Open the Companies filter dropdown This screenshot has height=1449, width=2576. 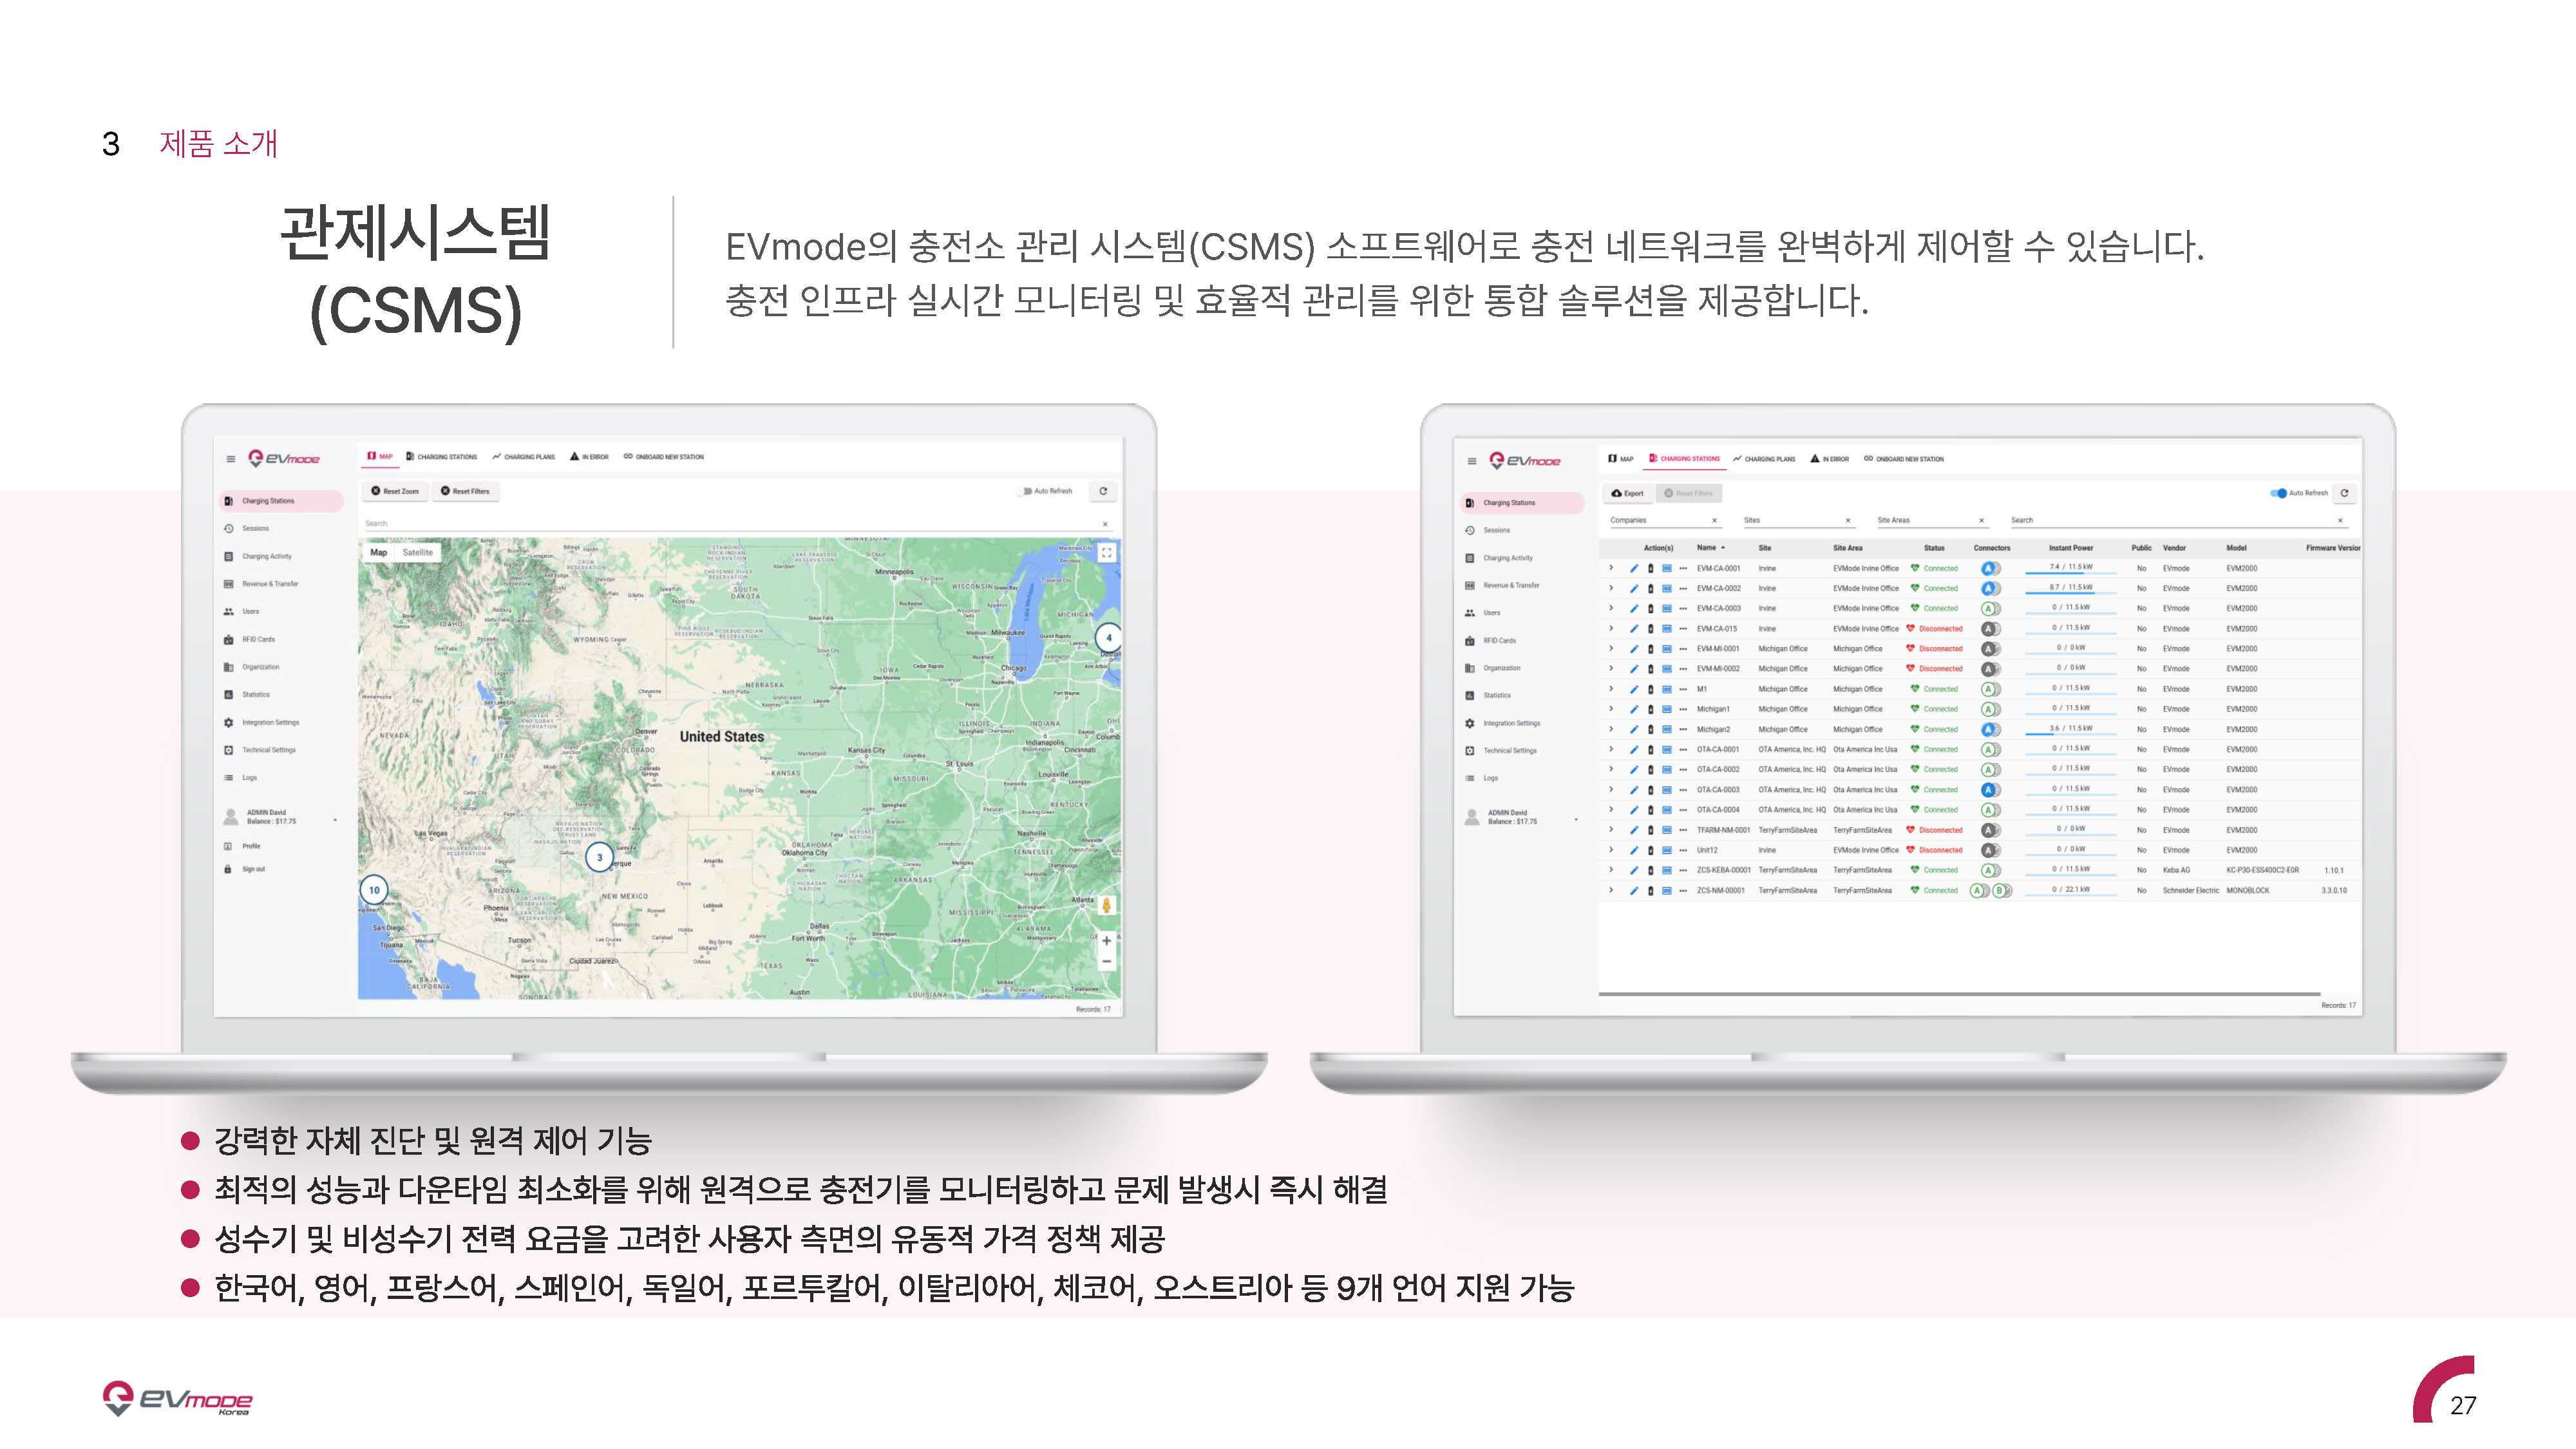click(1662, 520)
